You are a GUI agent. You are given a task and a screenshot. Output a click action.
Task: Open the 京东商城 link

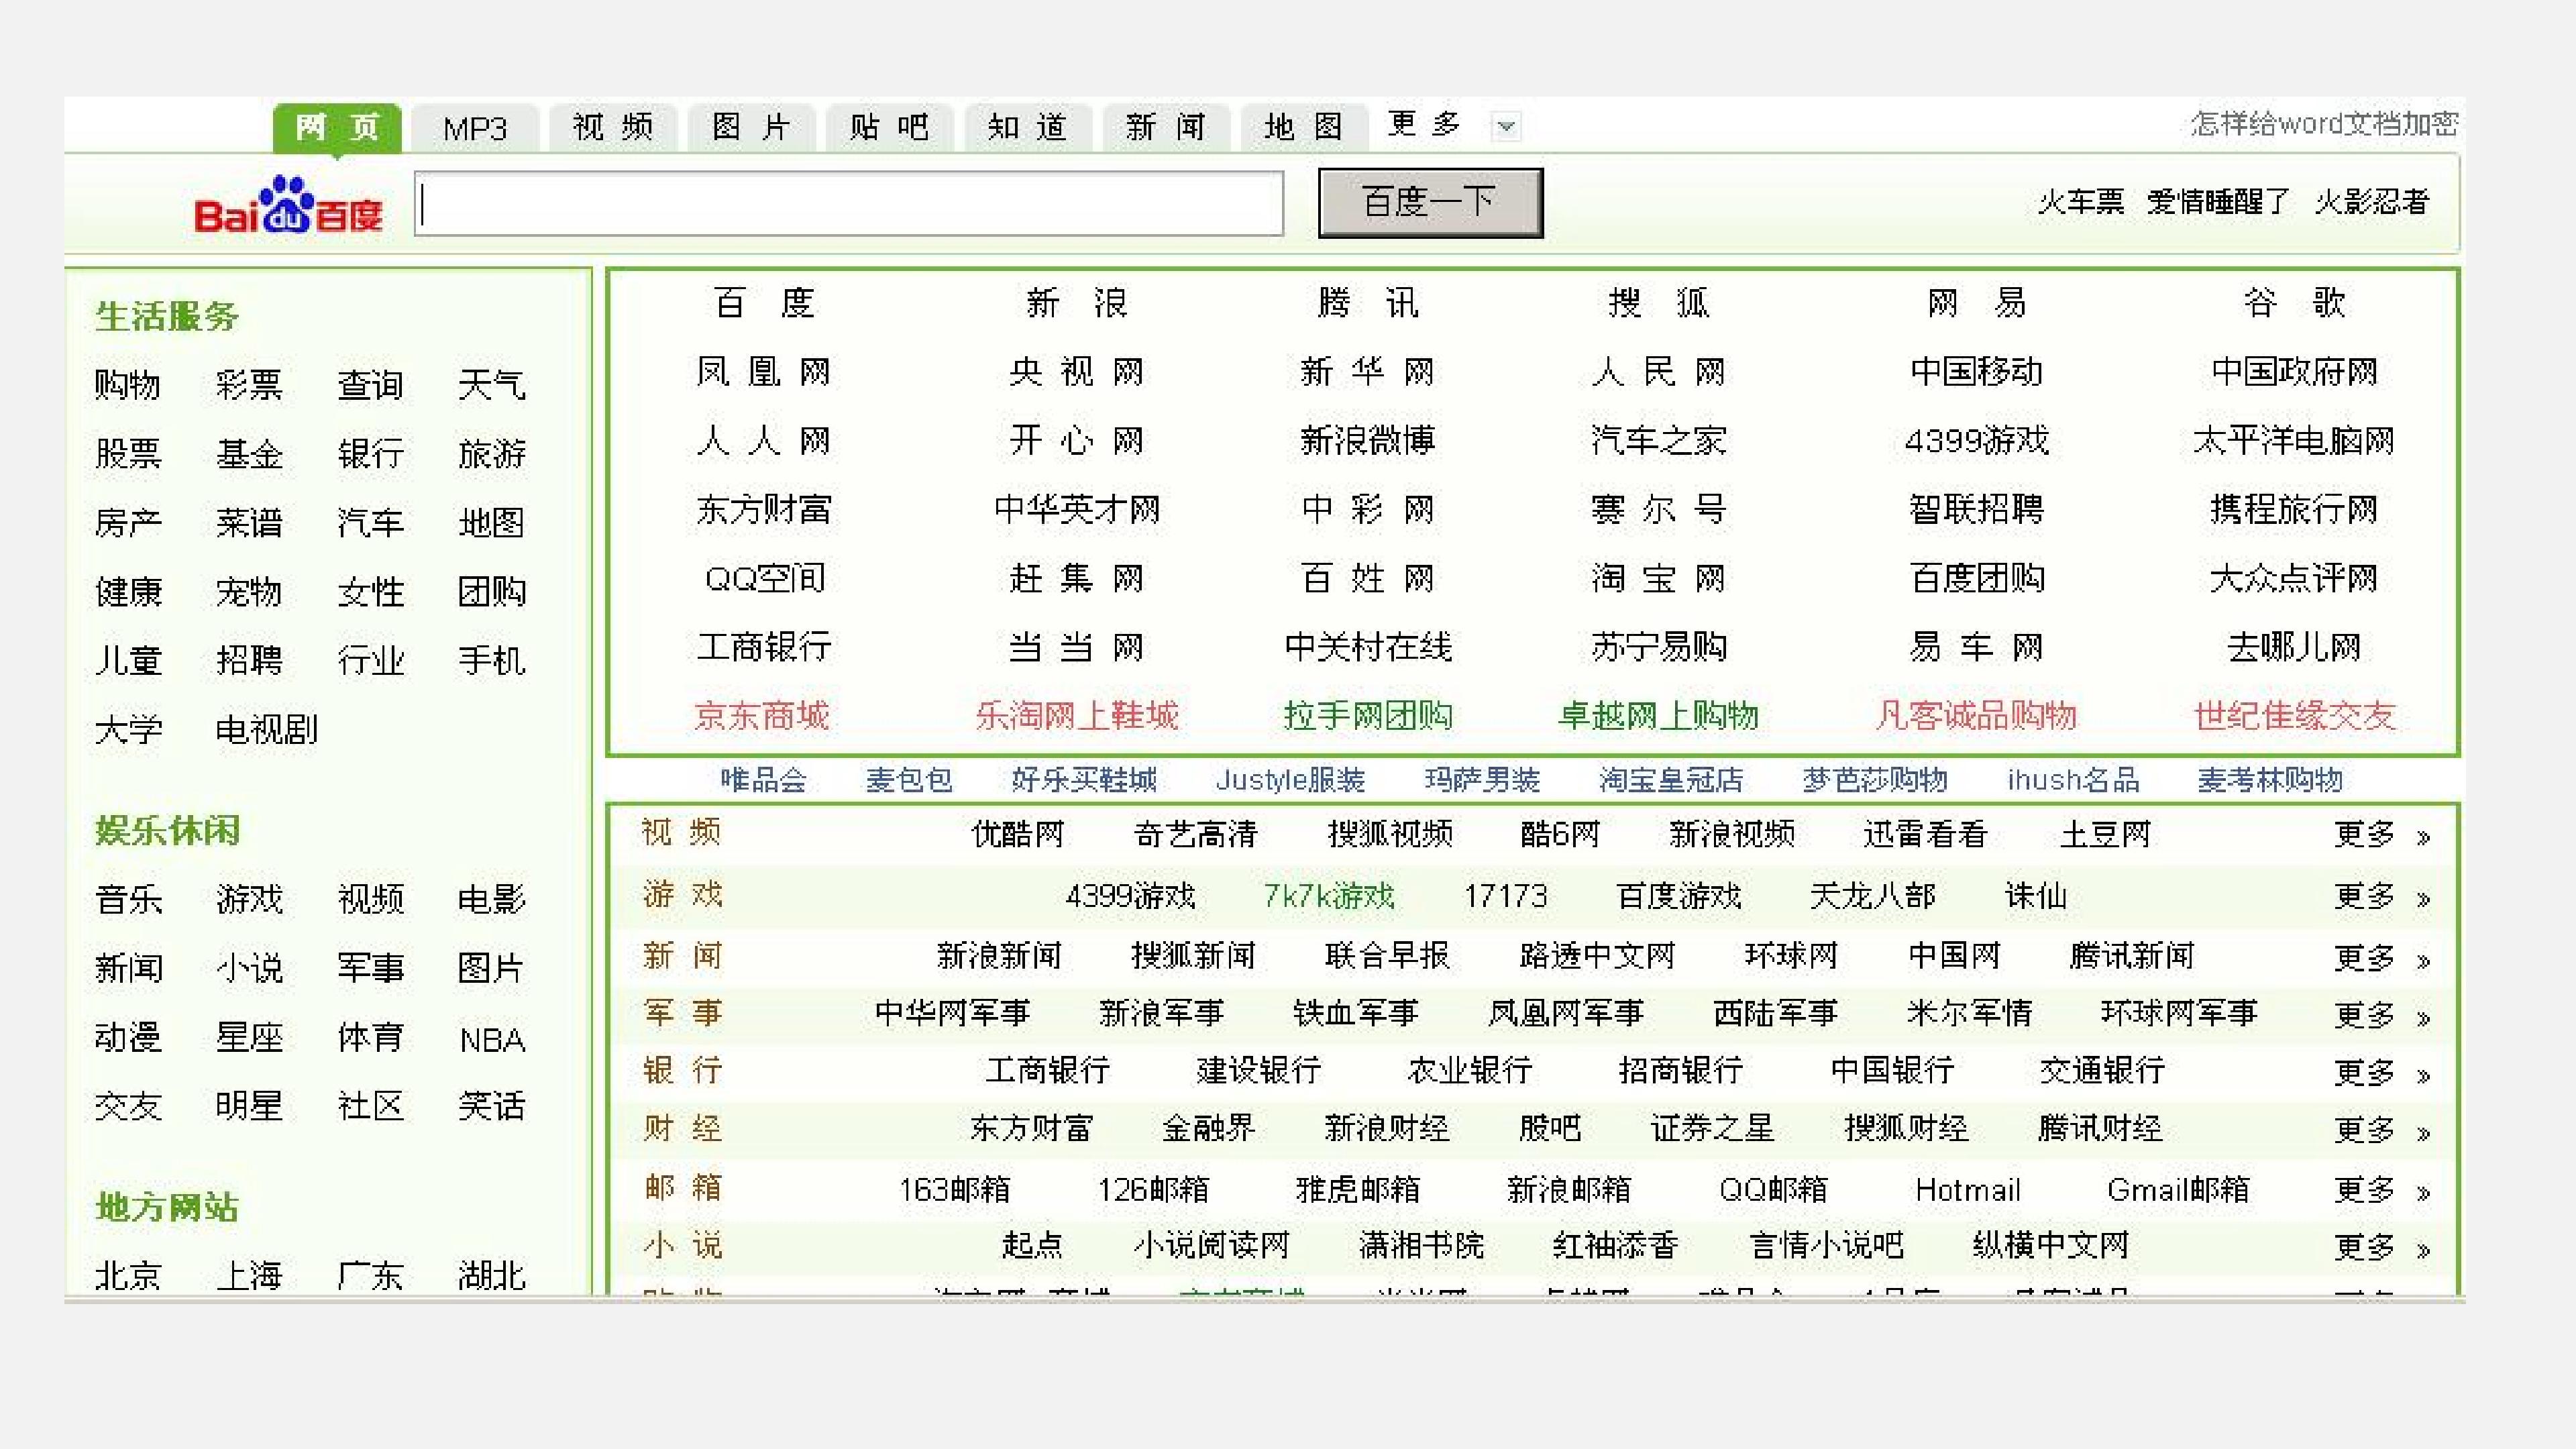(x=762, y=716)
